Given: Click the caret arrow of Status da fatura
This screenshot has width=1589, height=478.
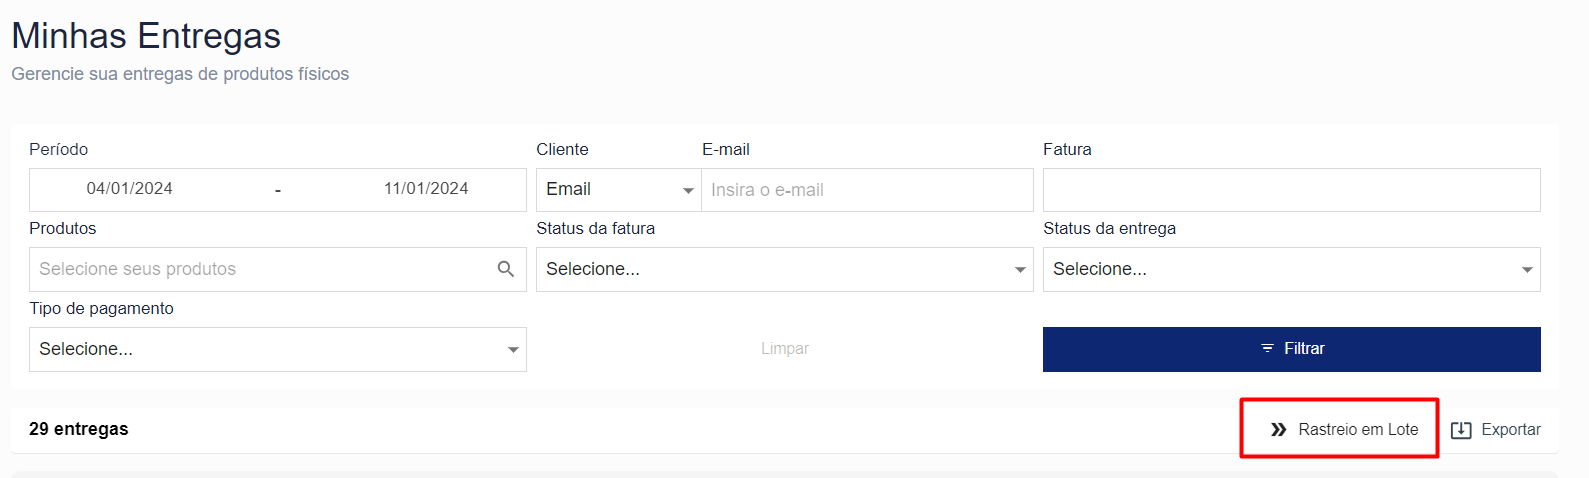Looking at the screenshot, I should 1020,270.
